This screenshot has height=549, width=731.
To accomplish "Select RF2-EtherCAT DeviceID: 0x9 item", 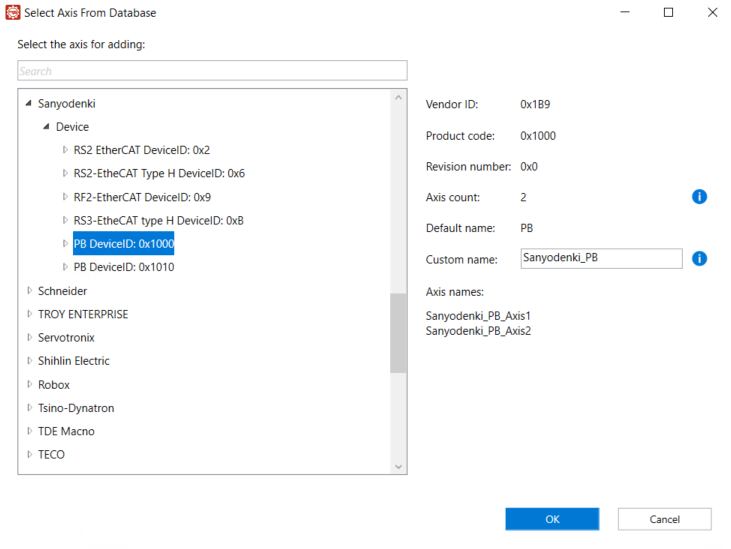I will (x=142, y=197).
